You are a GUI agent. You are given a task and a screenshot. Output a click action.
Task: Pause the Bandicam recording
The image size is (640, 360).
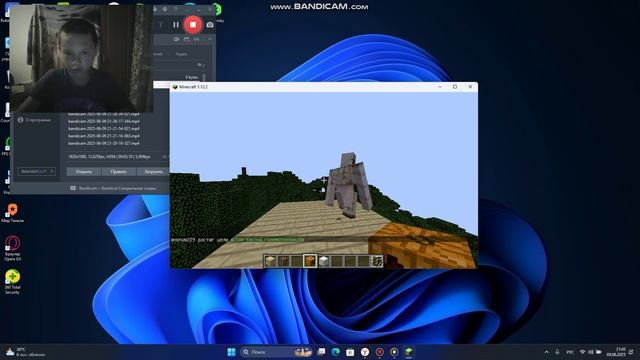(176, 24)
